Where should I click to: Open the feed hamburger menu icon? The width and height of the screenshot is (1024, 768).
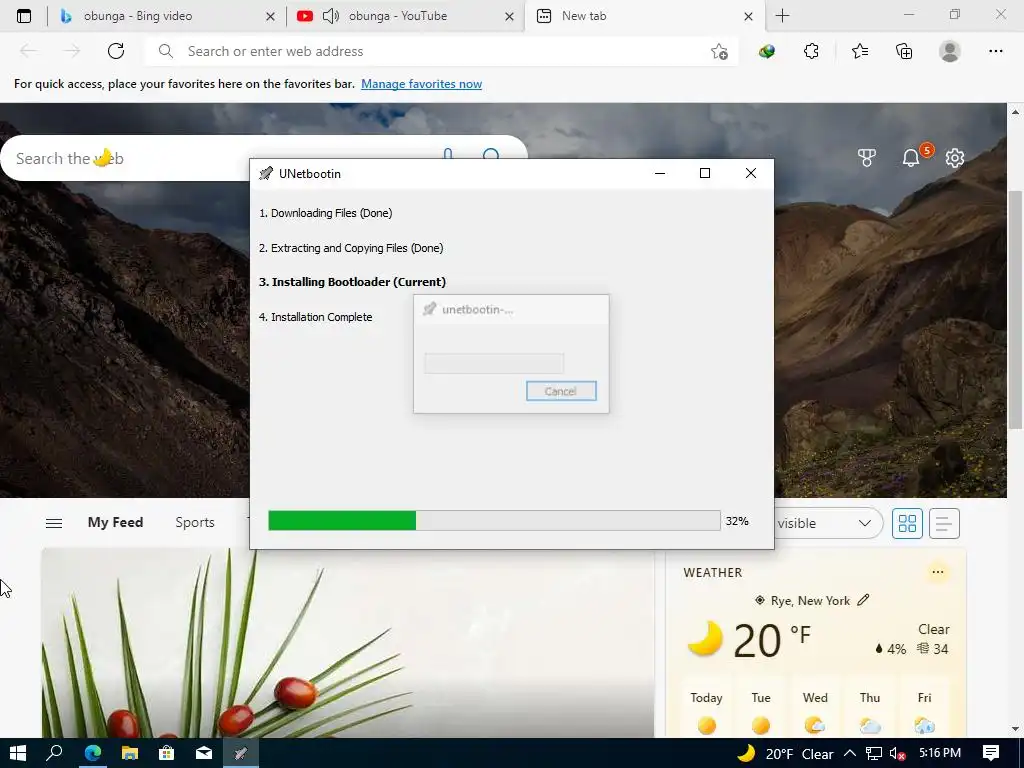(54, 523)
